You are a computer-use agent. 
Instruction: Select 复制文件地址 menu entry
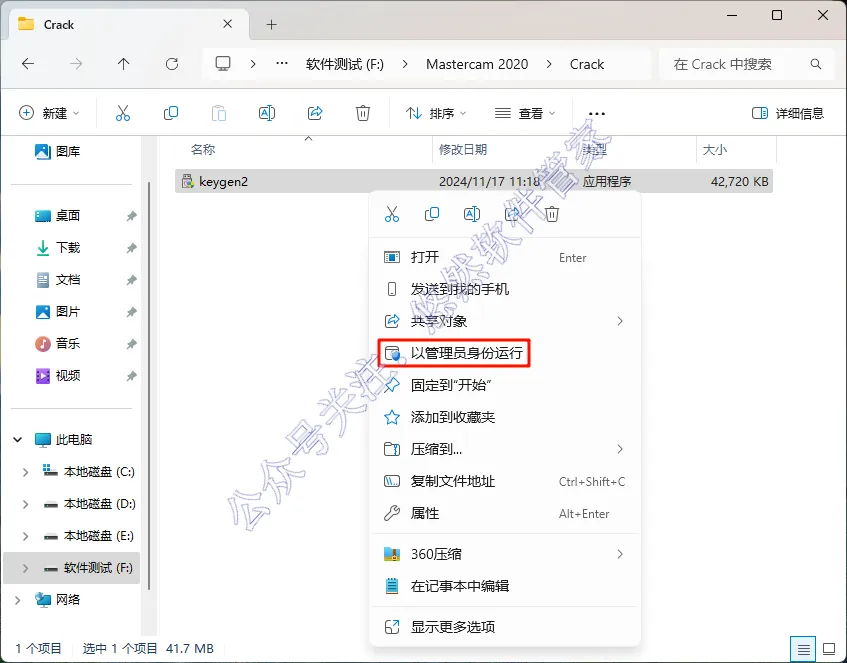click(x=505, y=481)
